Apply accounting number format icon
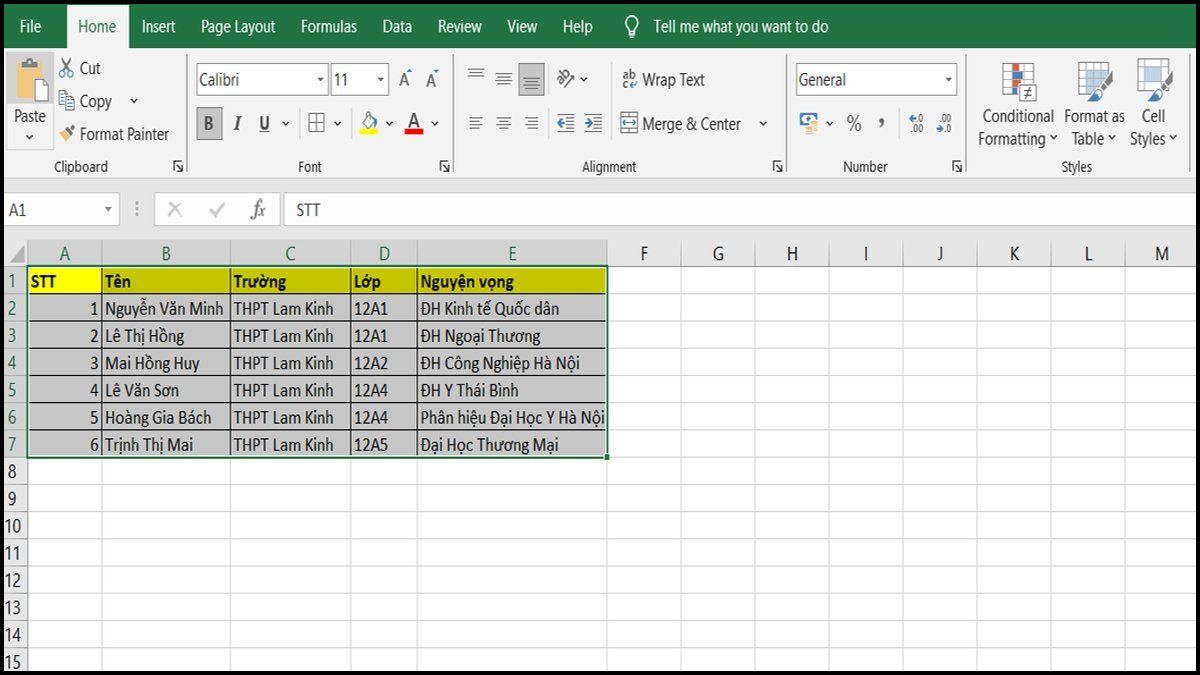The height and width of the screenshot is (675, 1200). [809, 123]
